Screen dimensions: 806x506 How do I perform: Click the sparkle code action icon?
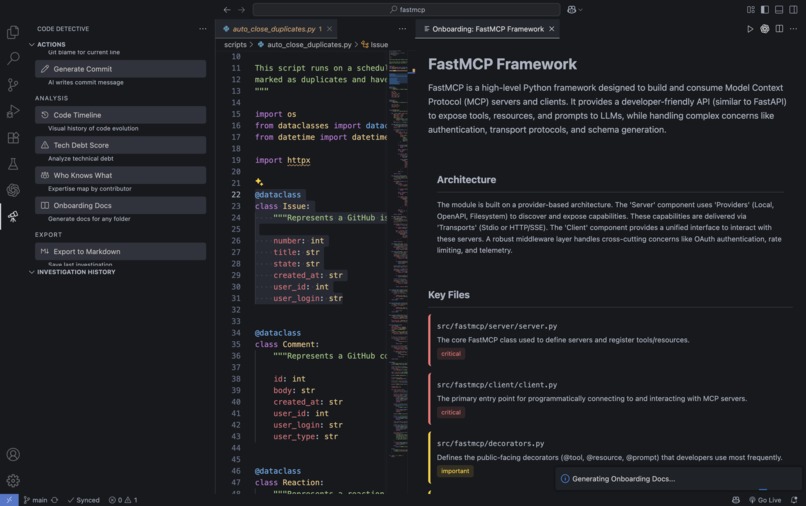[x=259, y=182]
